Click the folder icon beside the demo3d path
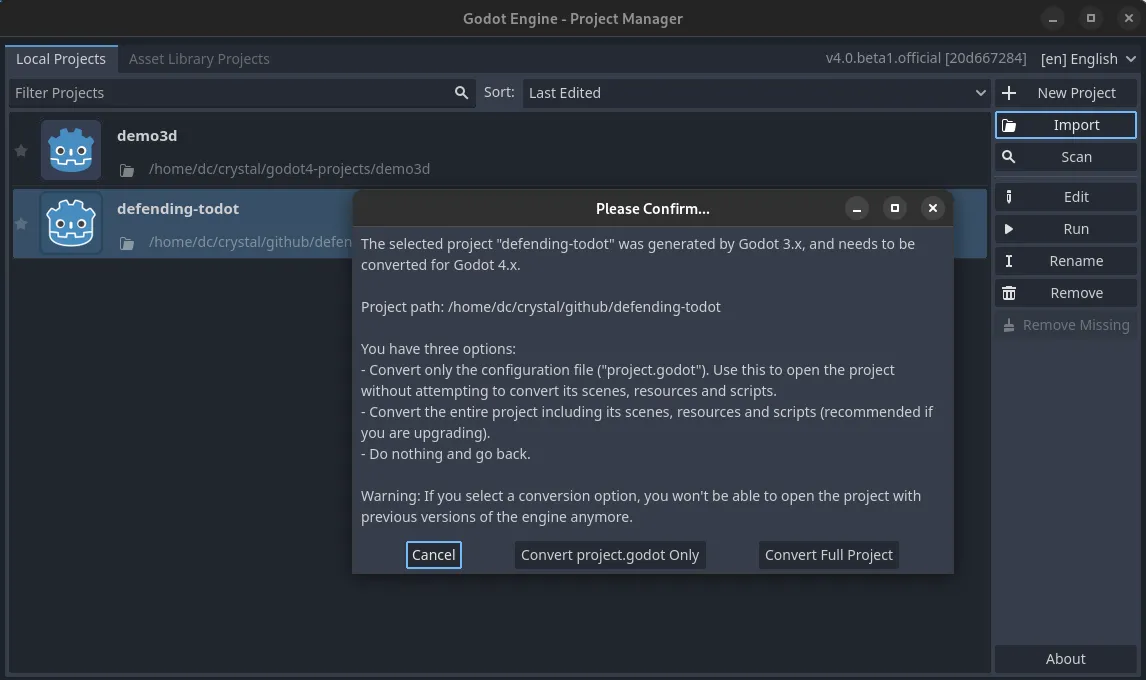 (x=126, y=169)
